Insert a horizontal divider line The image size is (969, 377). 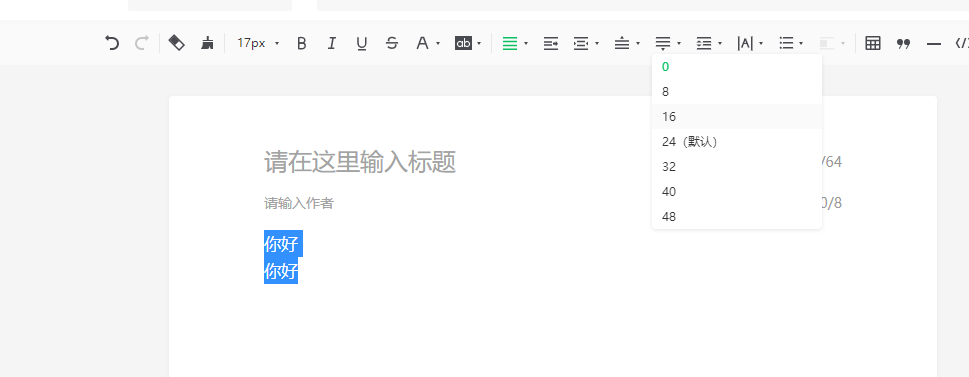coord(934,44)
